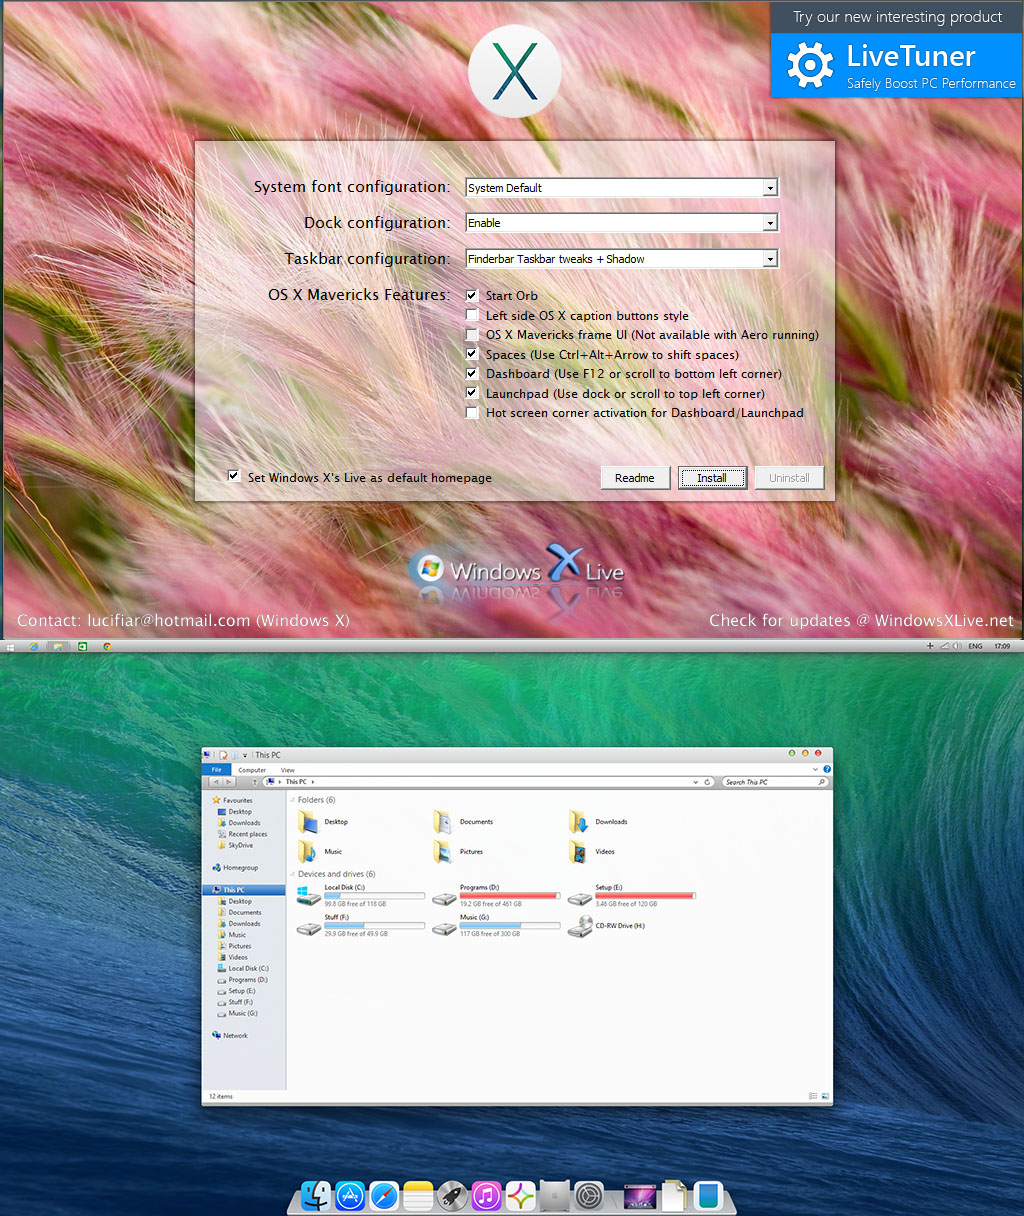Open the App Store from the dock
The width and height of the screenshot is (1024, 1216).
350,1195
